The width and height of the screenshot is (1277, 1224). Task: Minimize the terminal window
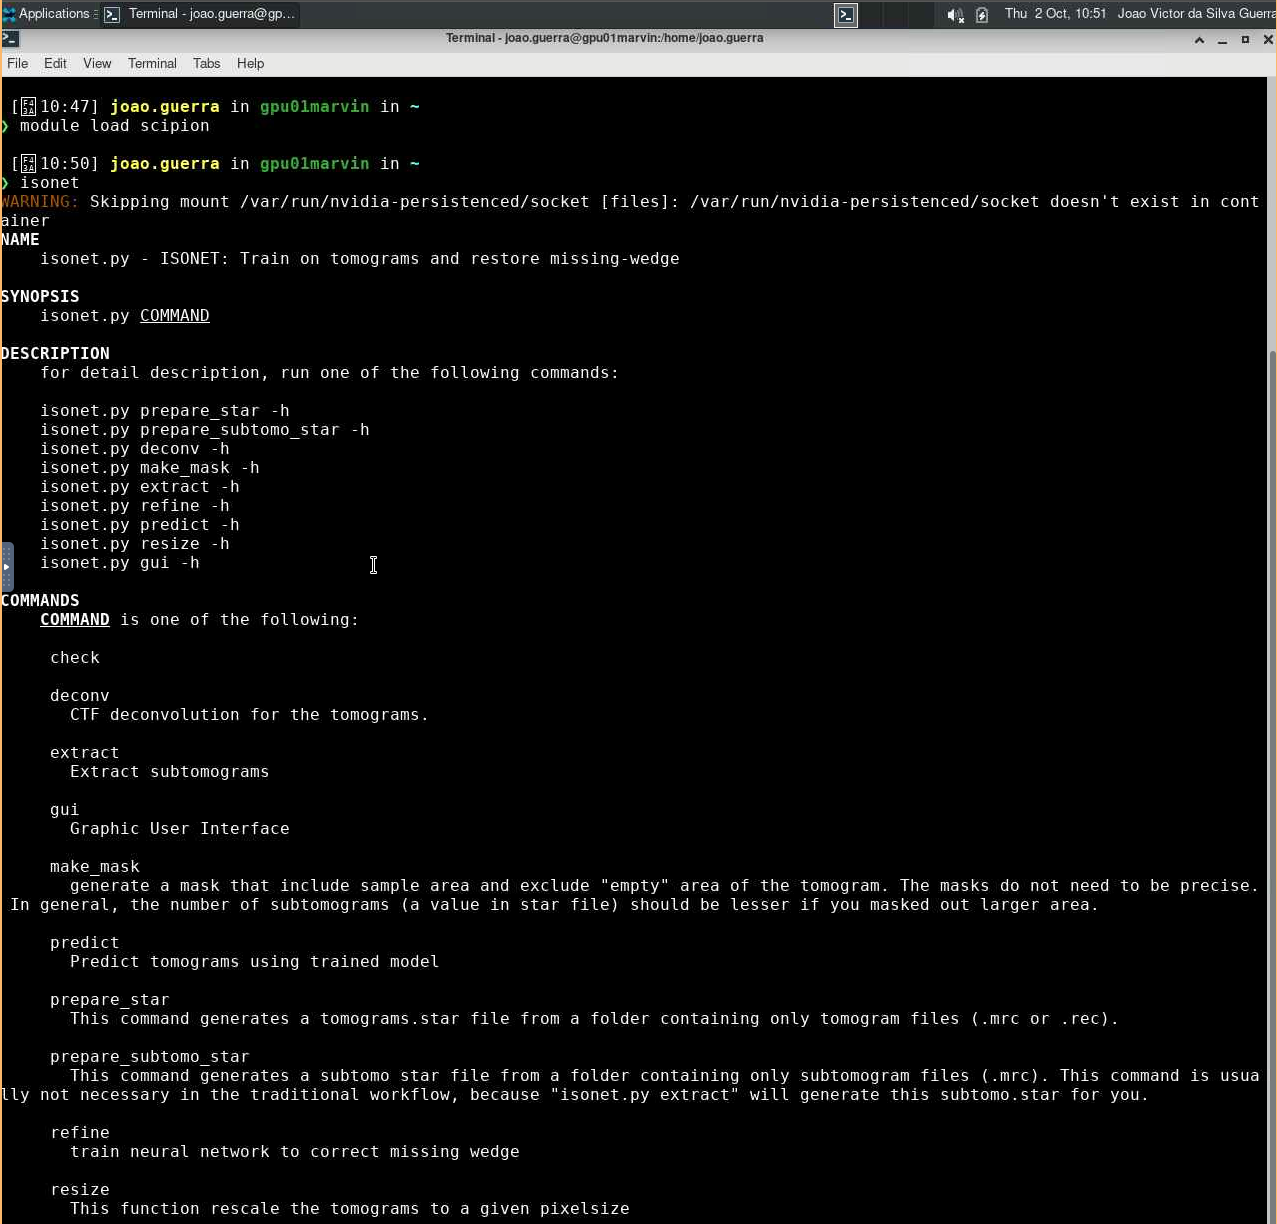pyautogui.click(x=1222, y=40)
